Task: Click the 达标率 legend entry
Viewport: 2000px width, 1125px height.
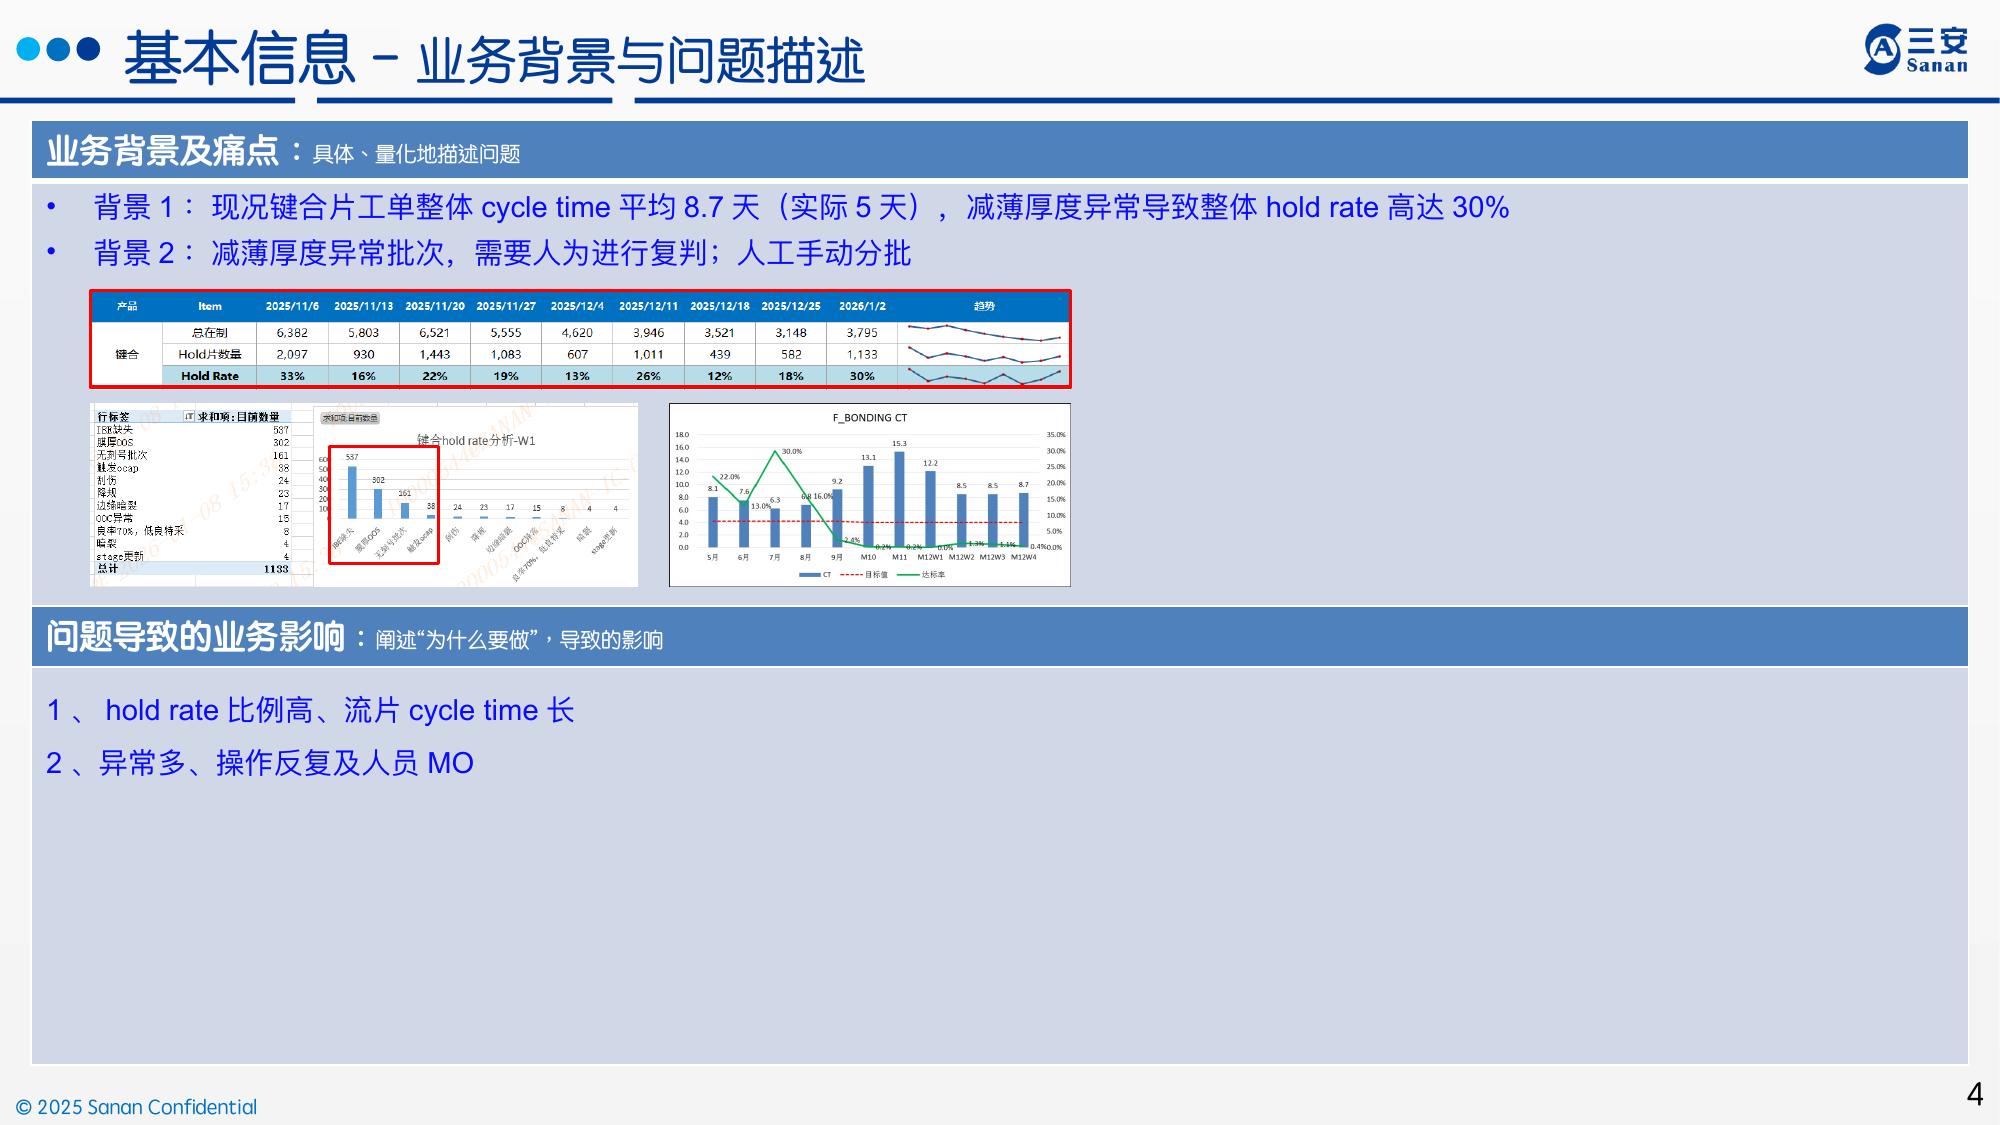Action: pyautogui.click(x=921, y=575)
